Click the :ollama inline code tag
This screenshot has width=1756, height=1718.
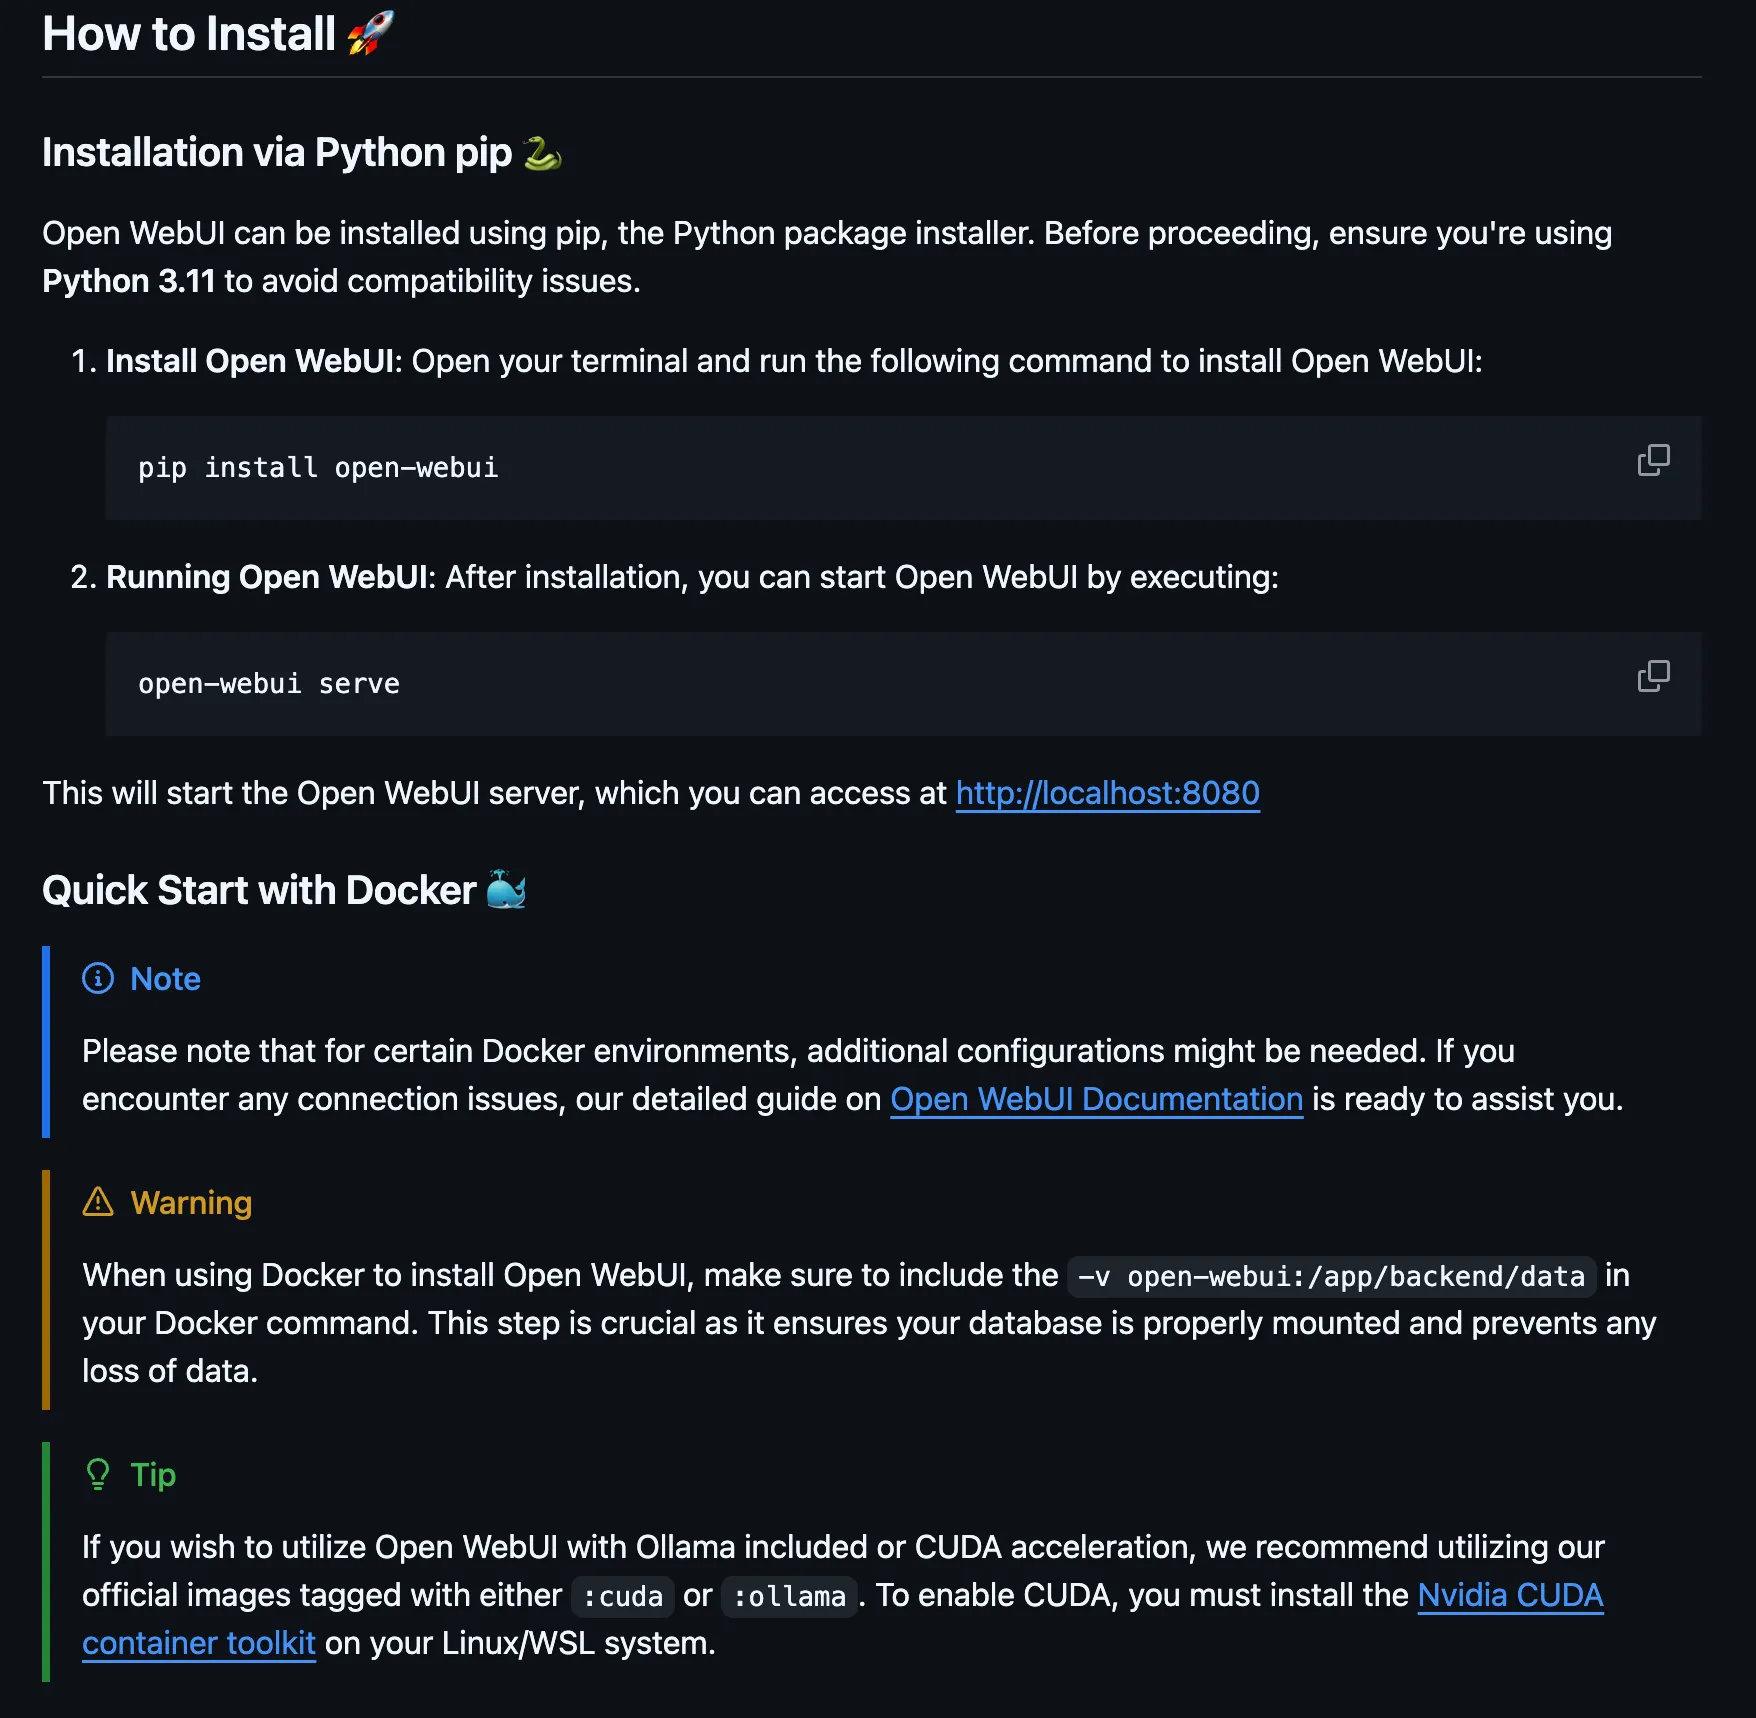click(x=789, y=1596)
